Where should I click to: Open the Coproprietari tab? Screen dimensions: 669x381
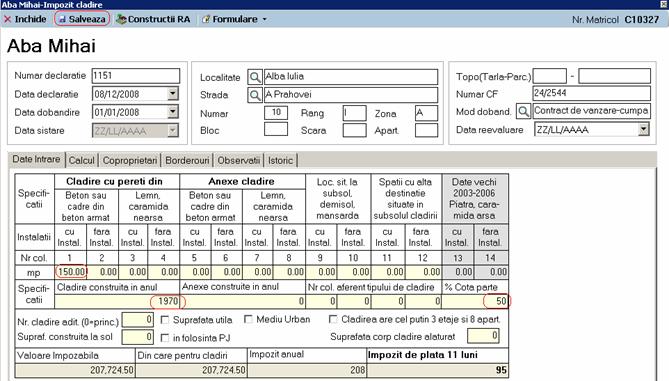(130, 160)
